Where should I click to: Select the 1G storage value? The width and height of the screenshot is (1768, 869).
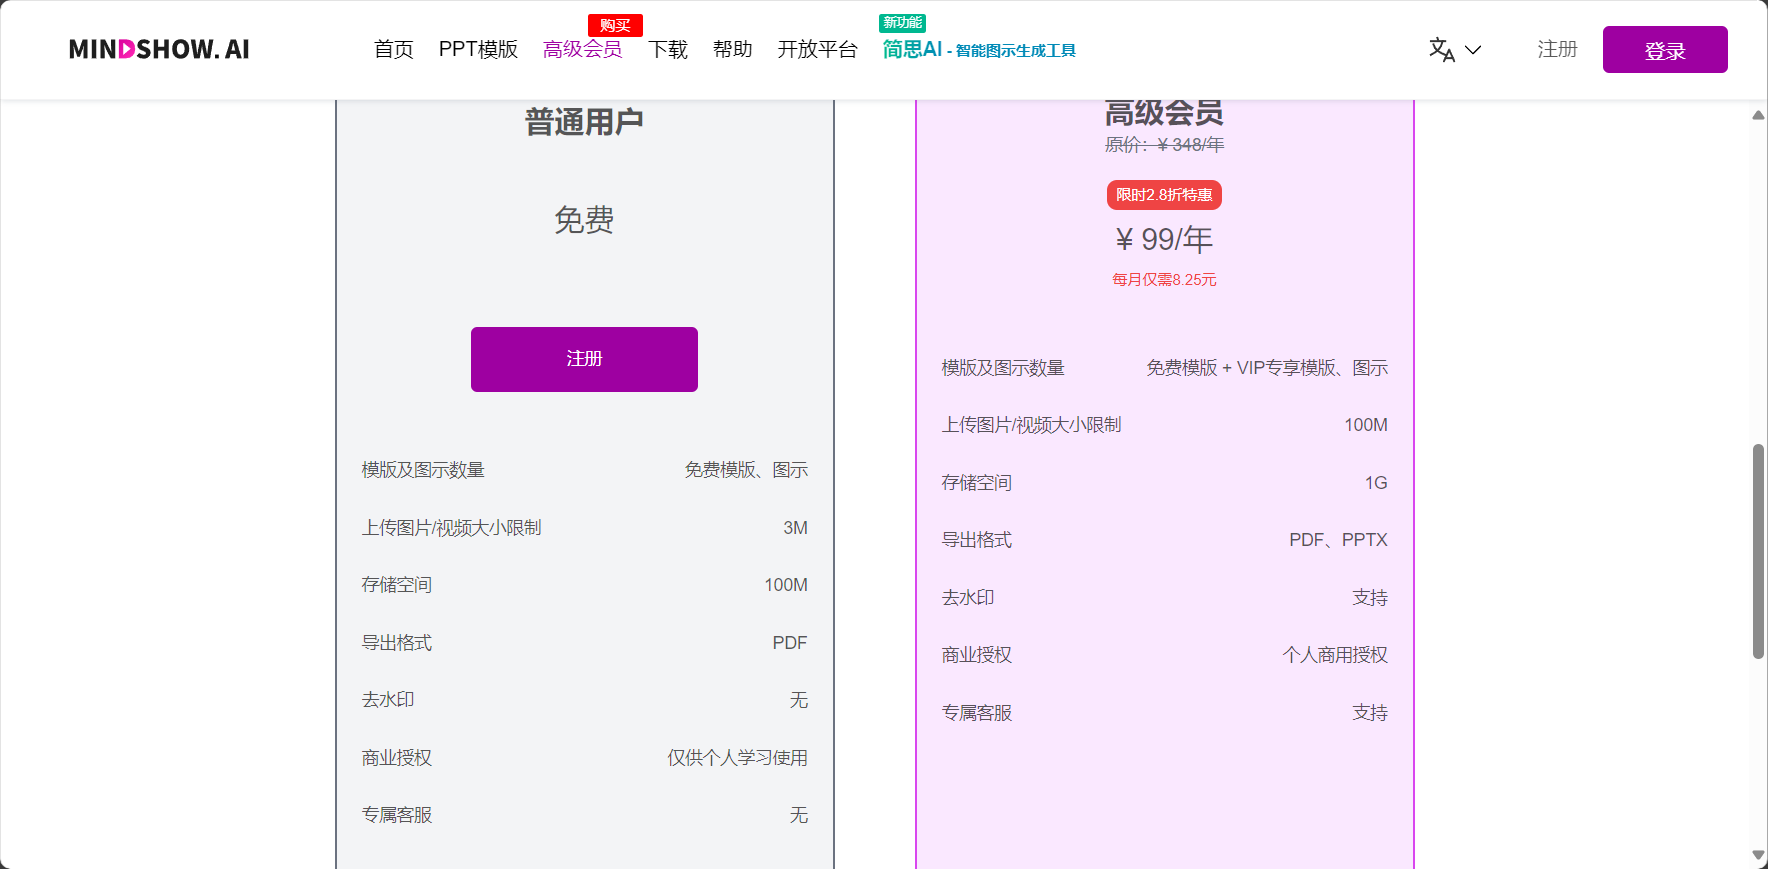pos(1376,483)
